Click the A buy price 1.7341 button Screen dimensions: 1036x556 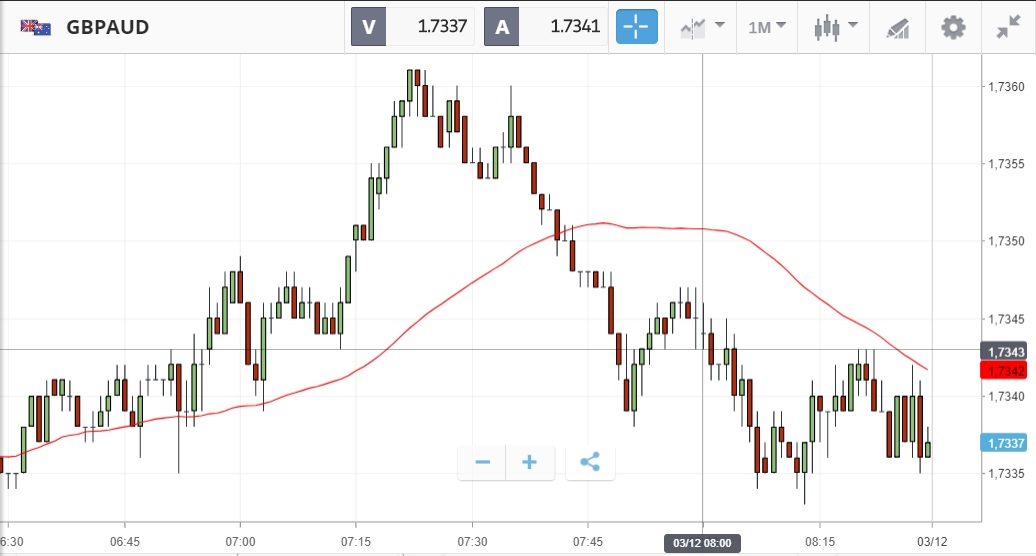[546, 27]
